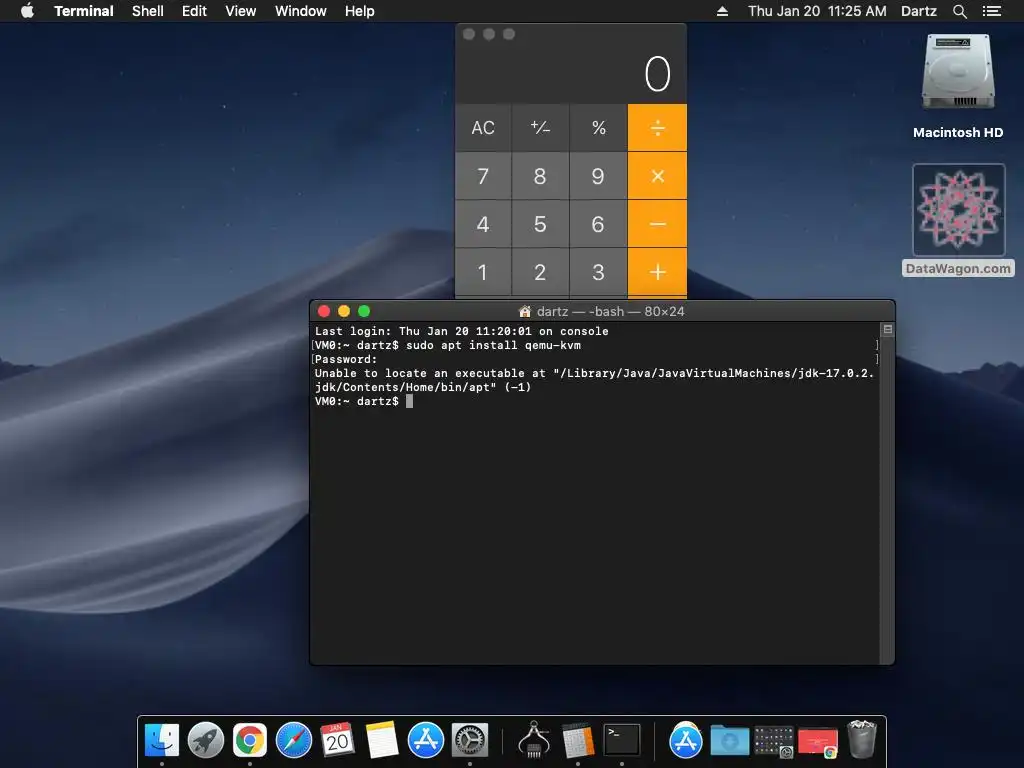Open System Preferences gear in dock

click(470, 741)
